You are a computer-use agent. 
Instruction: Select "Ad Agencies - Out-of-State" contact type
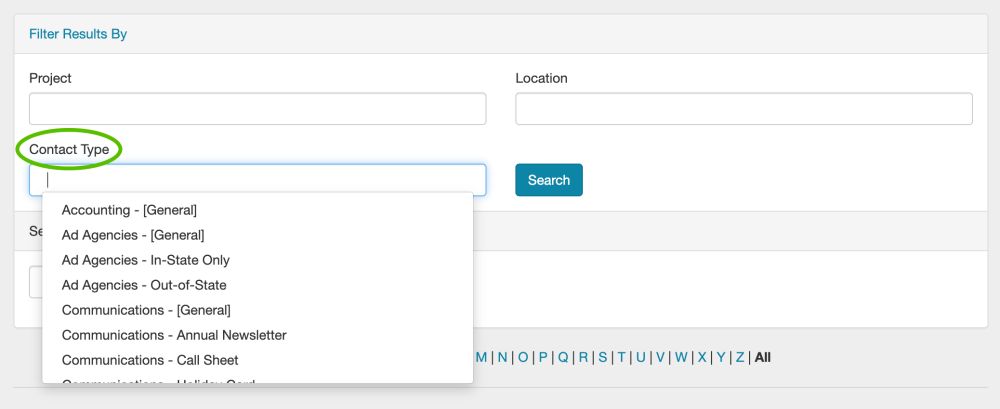click(144, 285)
